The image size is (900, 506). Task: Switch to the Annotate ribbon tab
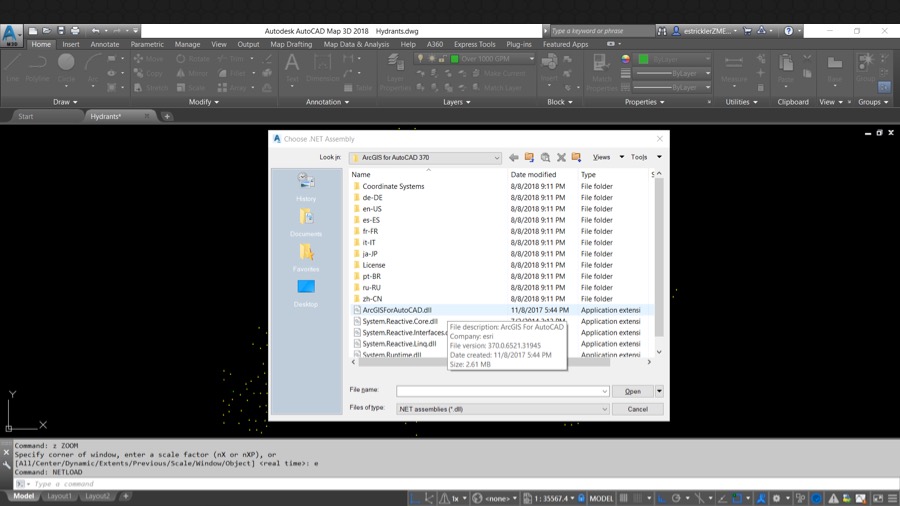click(x=104, y=44)
